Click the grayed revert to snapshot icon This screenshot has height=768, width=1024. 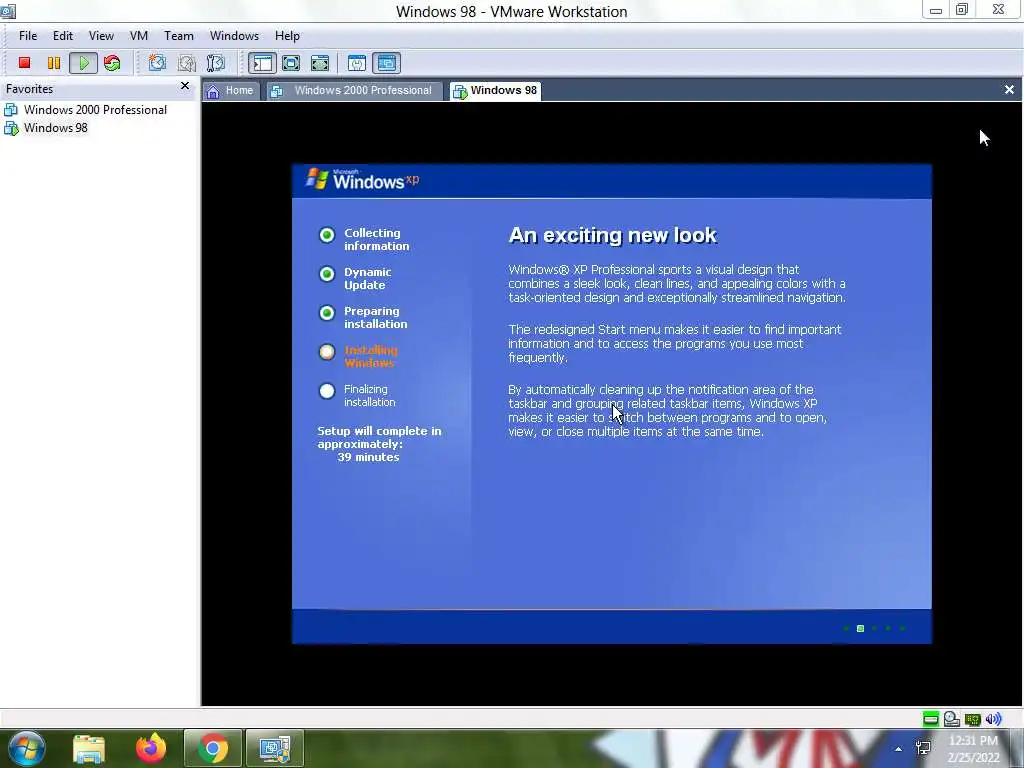pyautogui.click(x=187, y=63)
